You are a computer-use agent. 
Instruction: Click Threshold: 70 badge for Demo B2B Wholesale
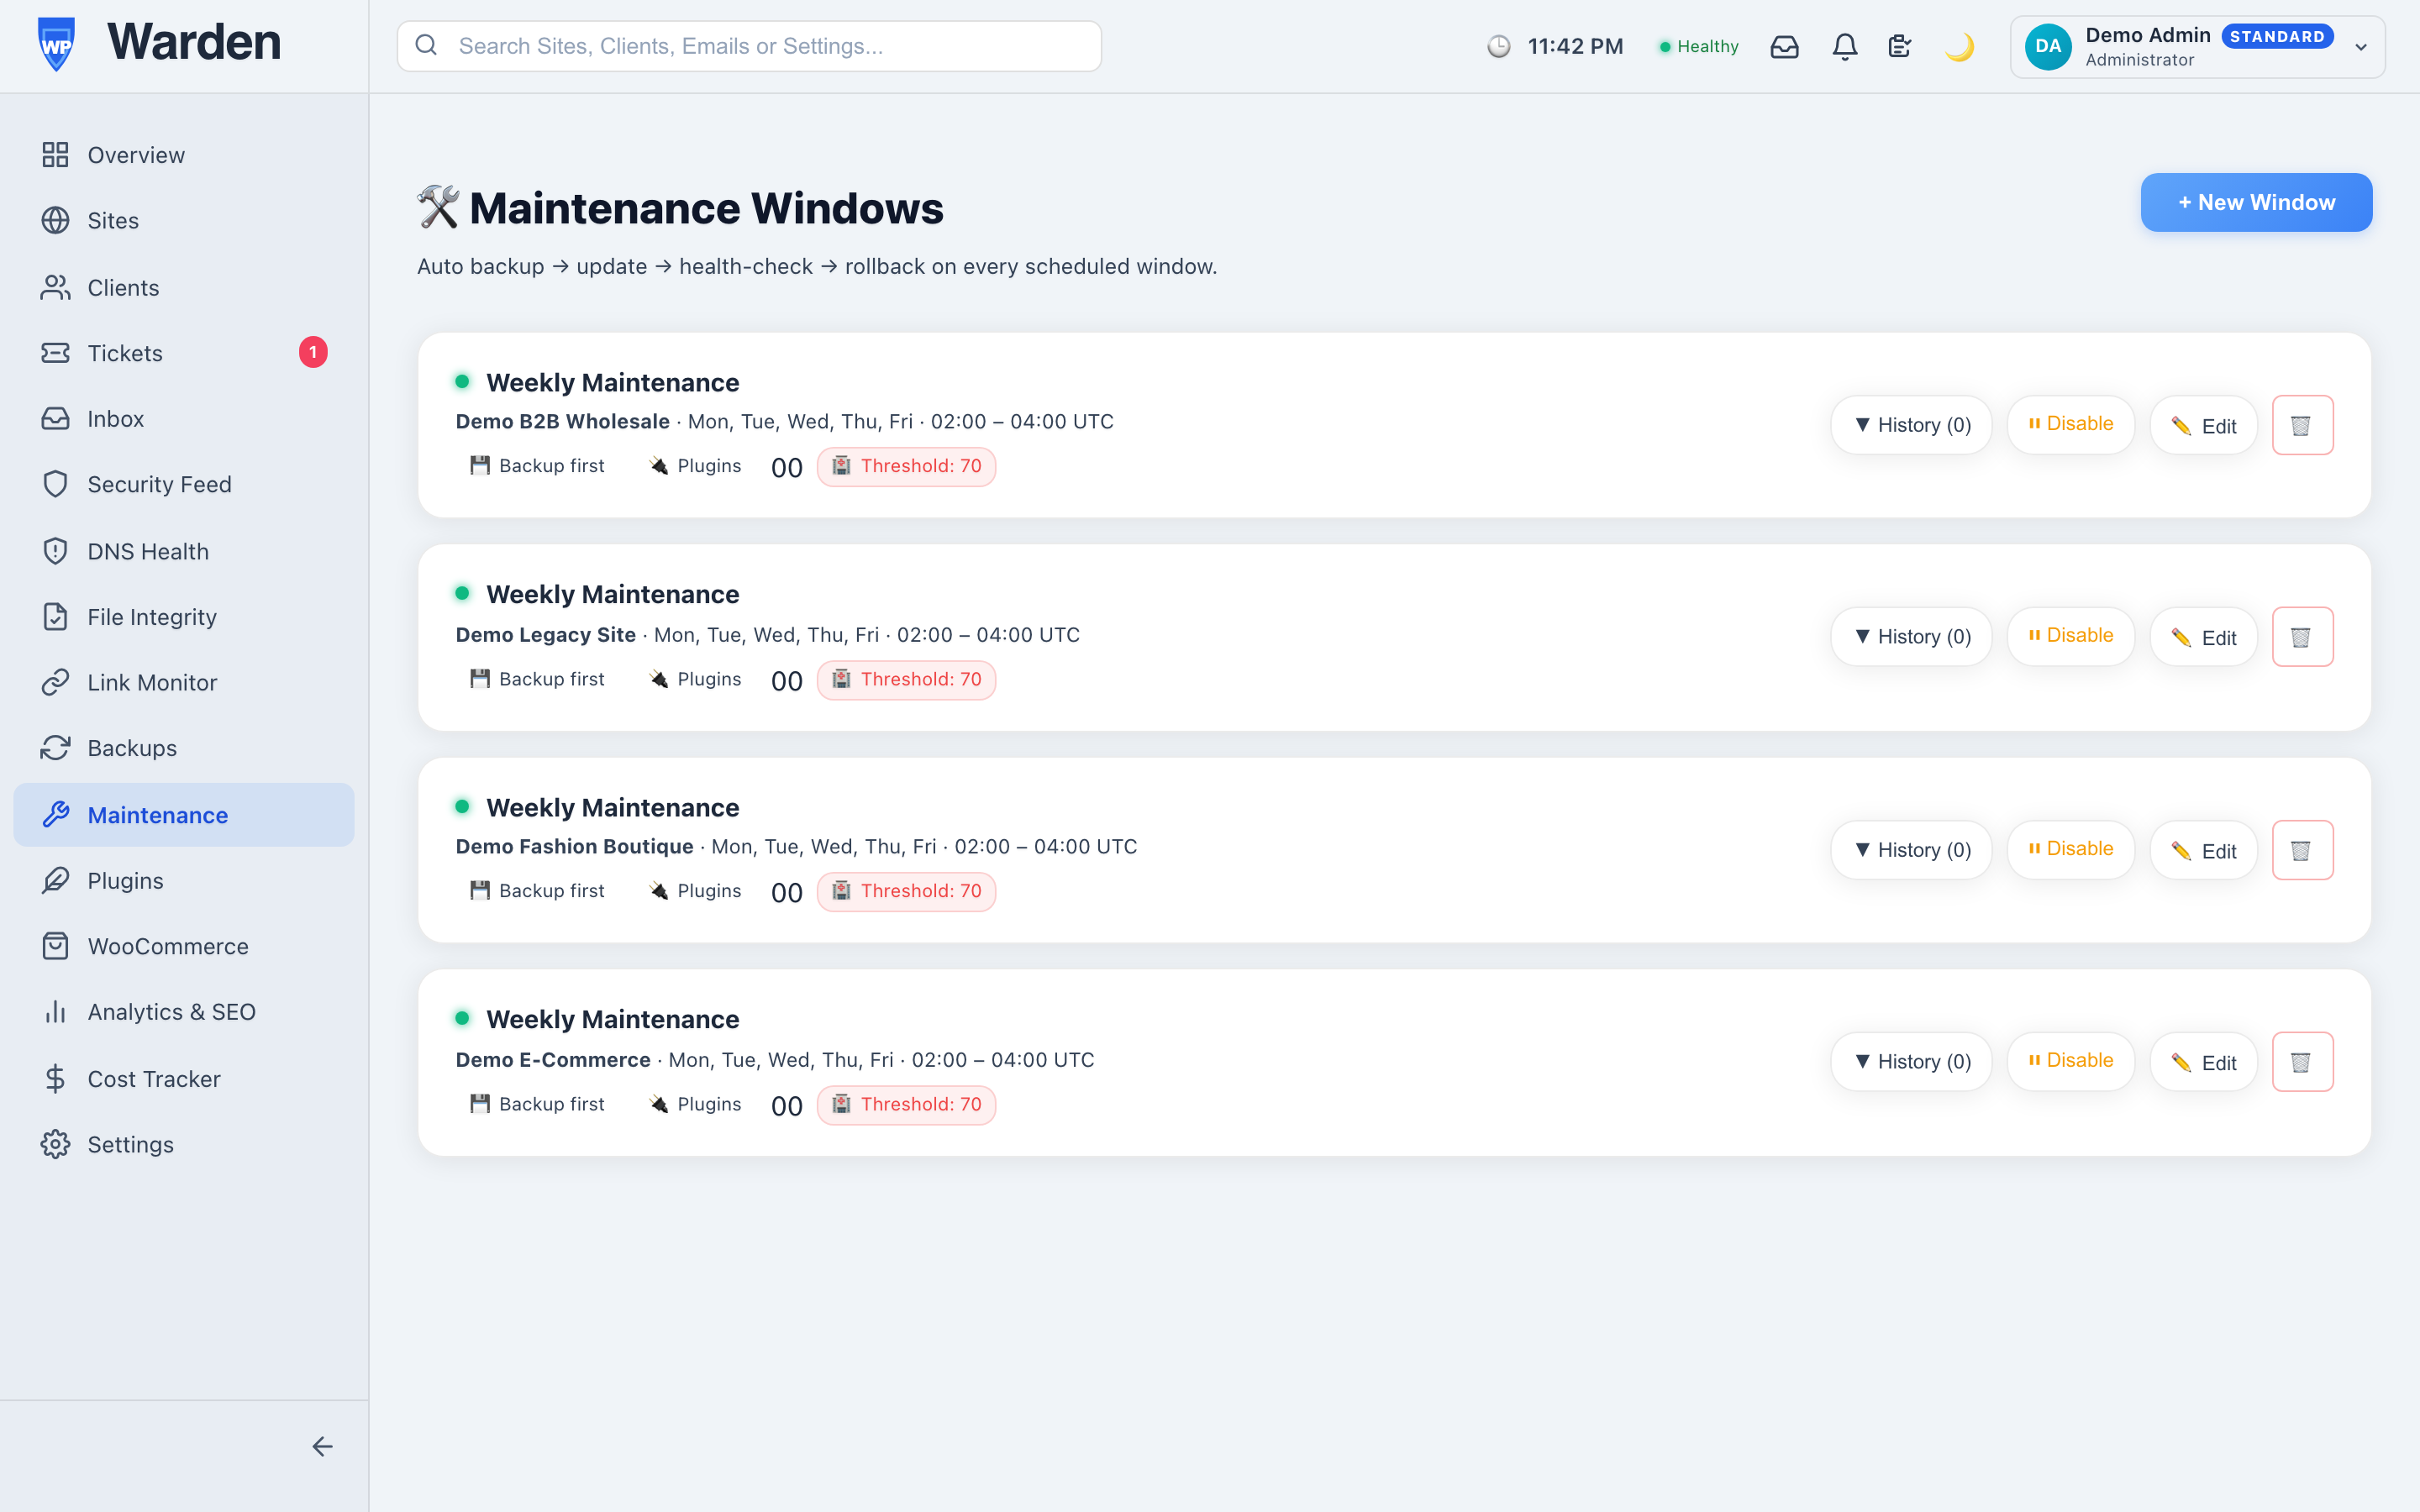(x=906, y=466)
